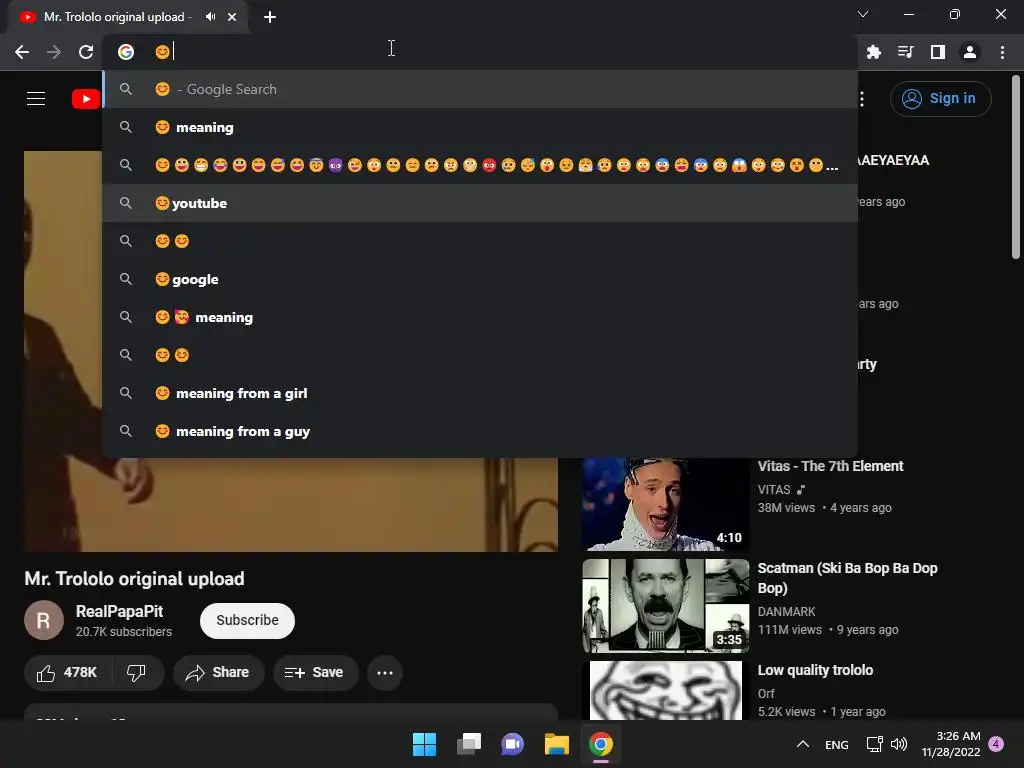Click the YouTube logo
This screenshot has height=768, width=1024.
click(86, 99)
